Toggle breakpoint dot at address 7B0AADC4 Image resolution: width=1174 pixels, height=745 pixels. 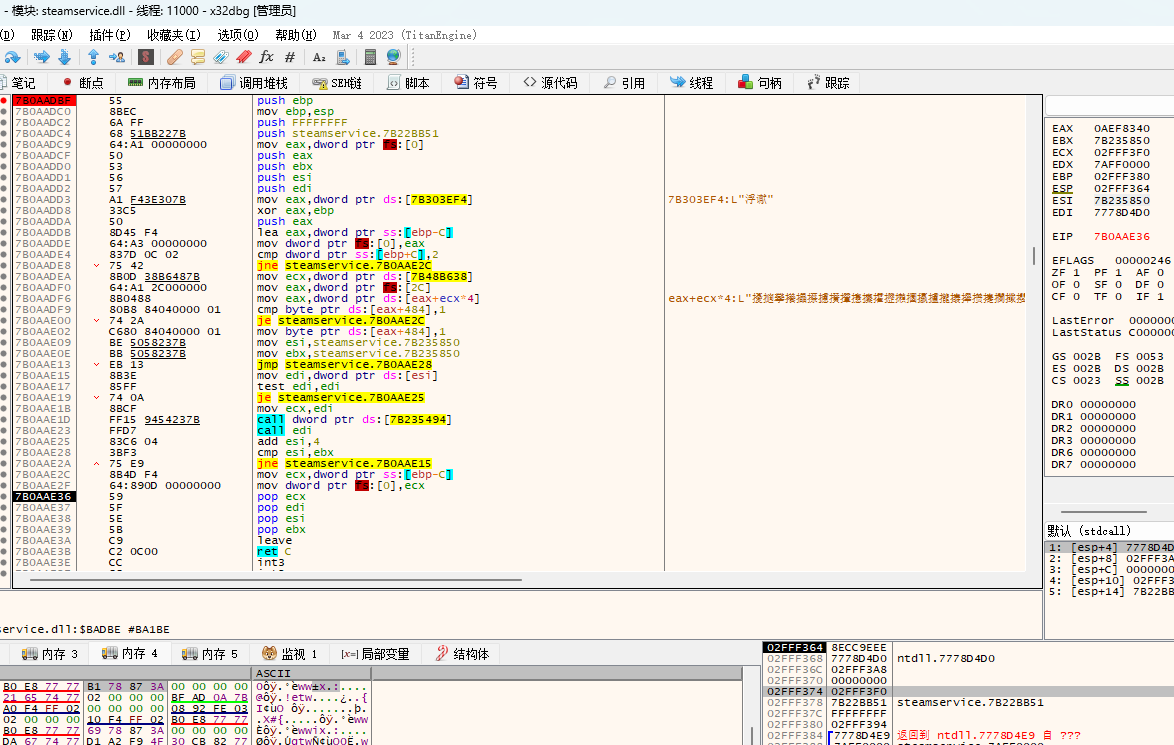4,133
